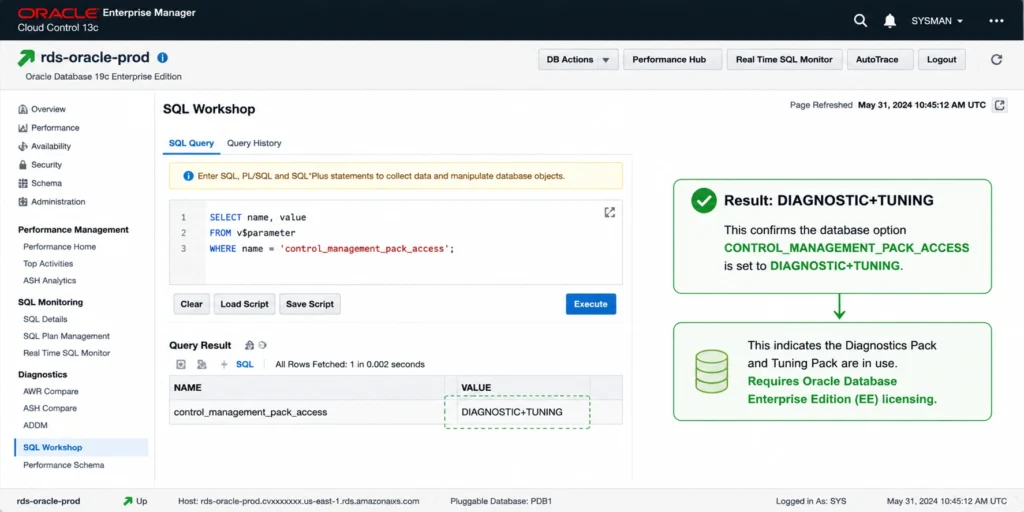
Task: Open Performance Home link
Action: (x=59, y=247)
